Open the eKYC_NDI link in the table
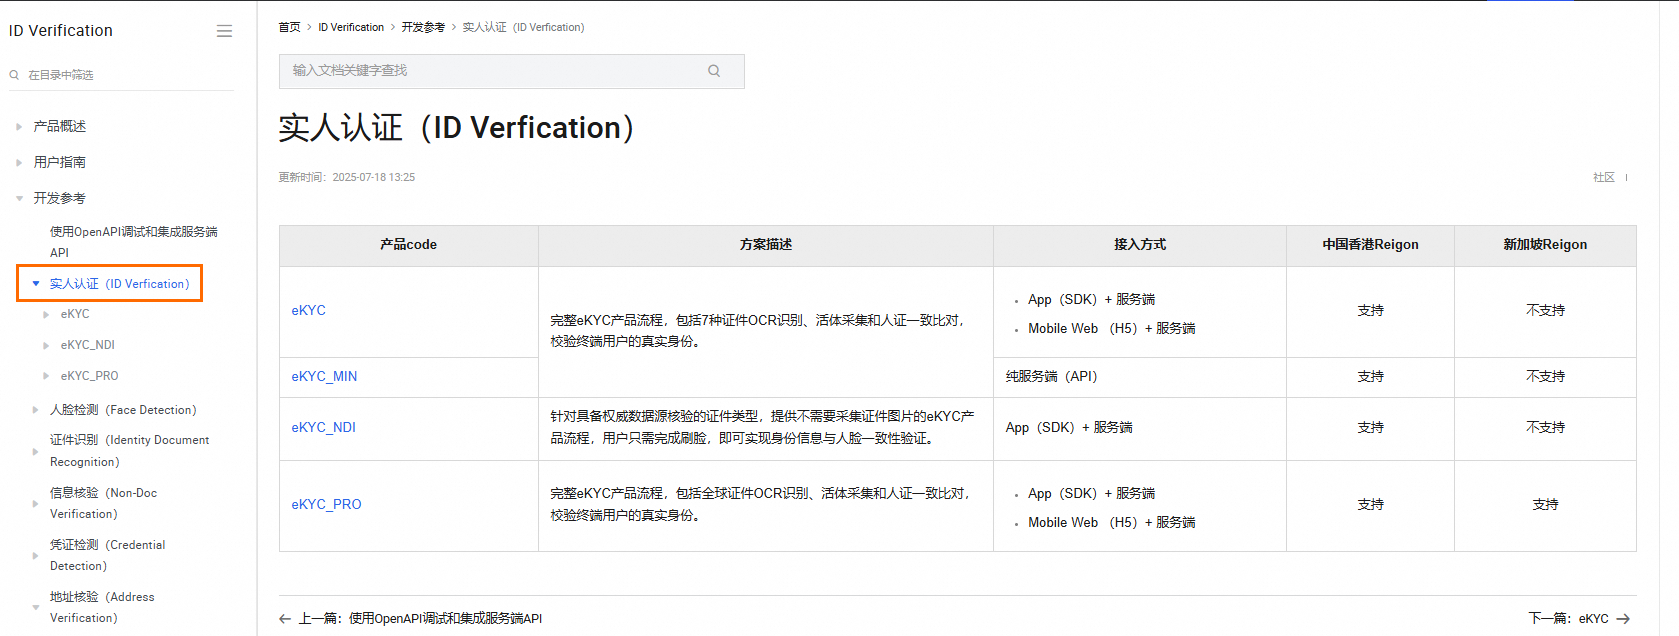 [323, 428]
